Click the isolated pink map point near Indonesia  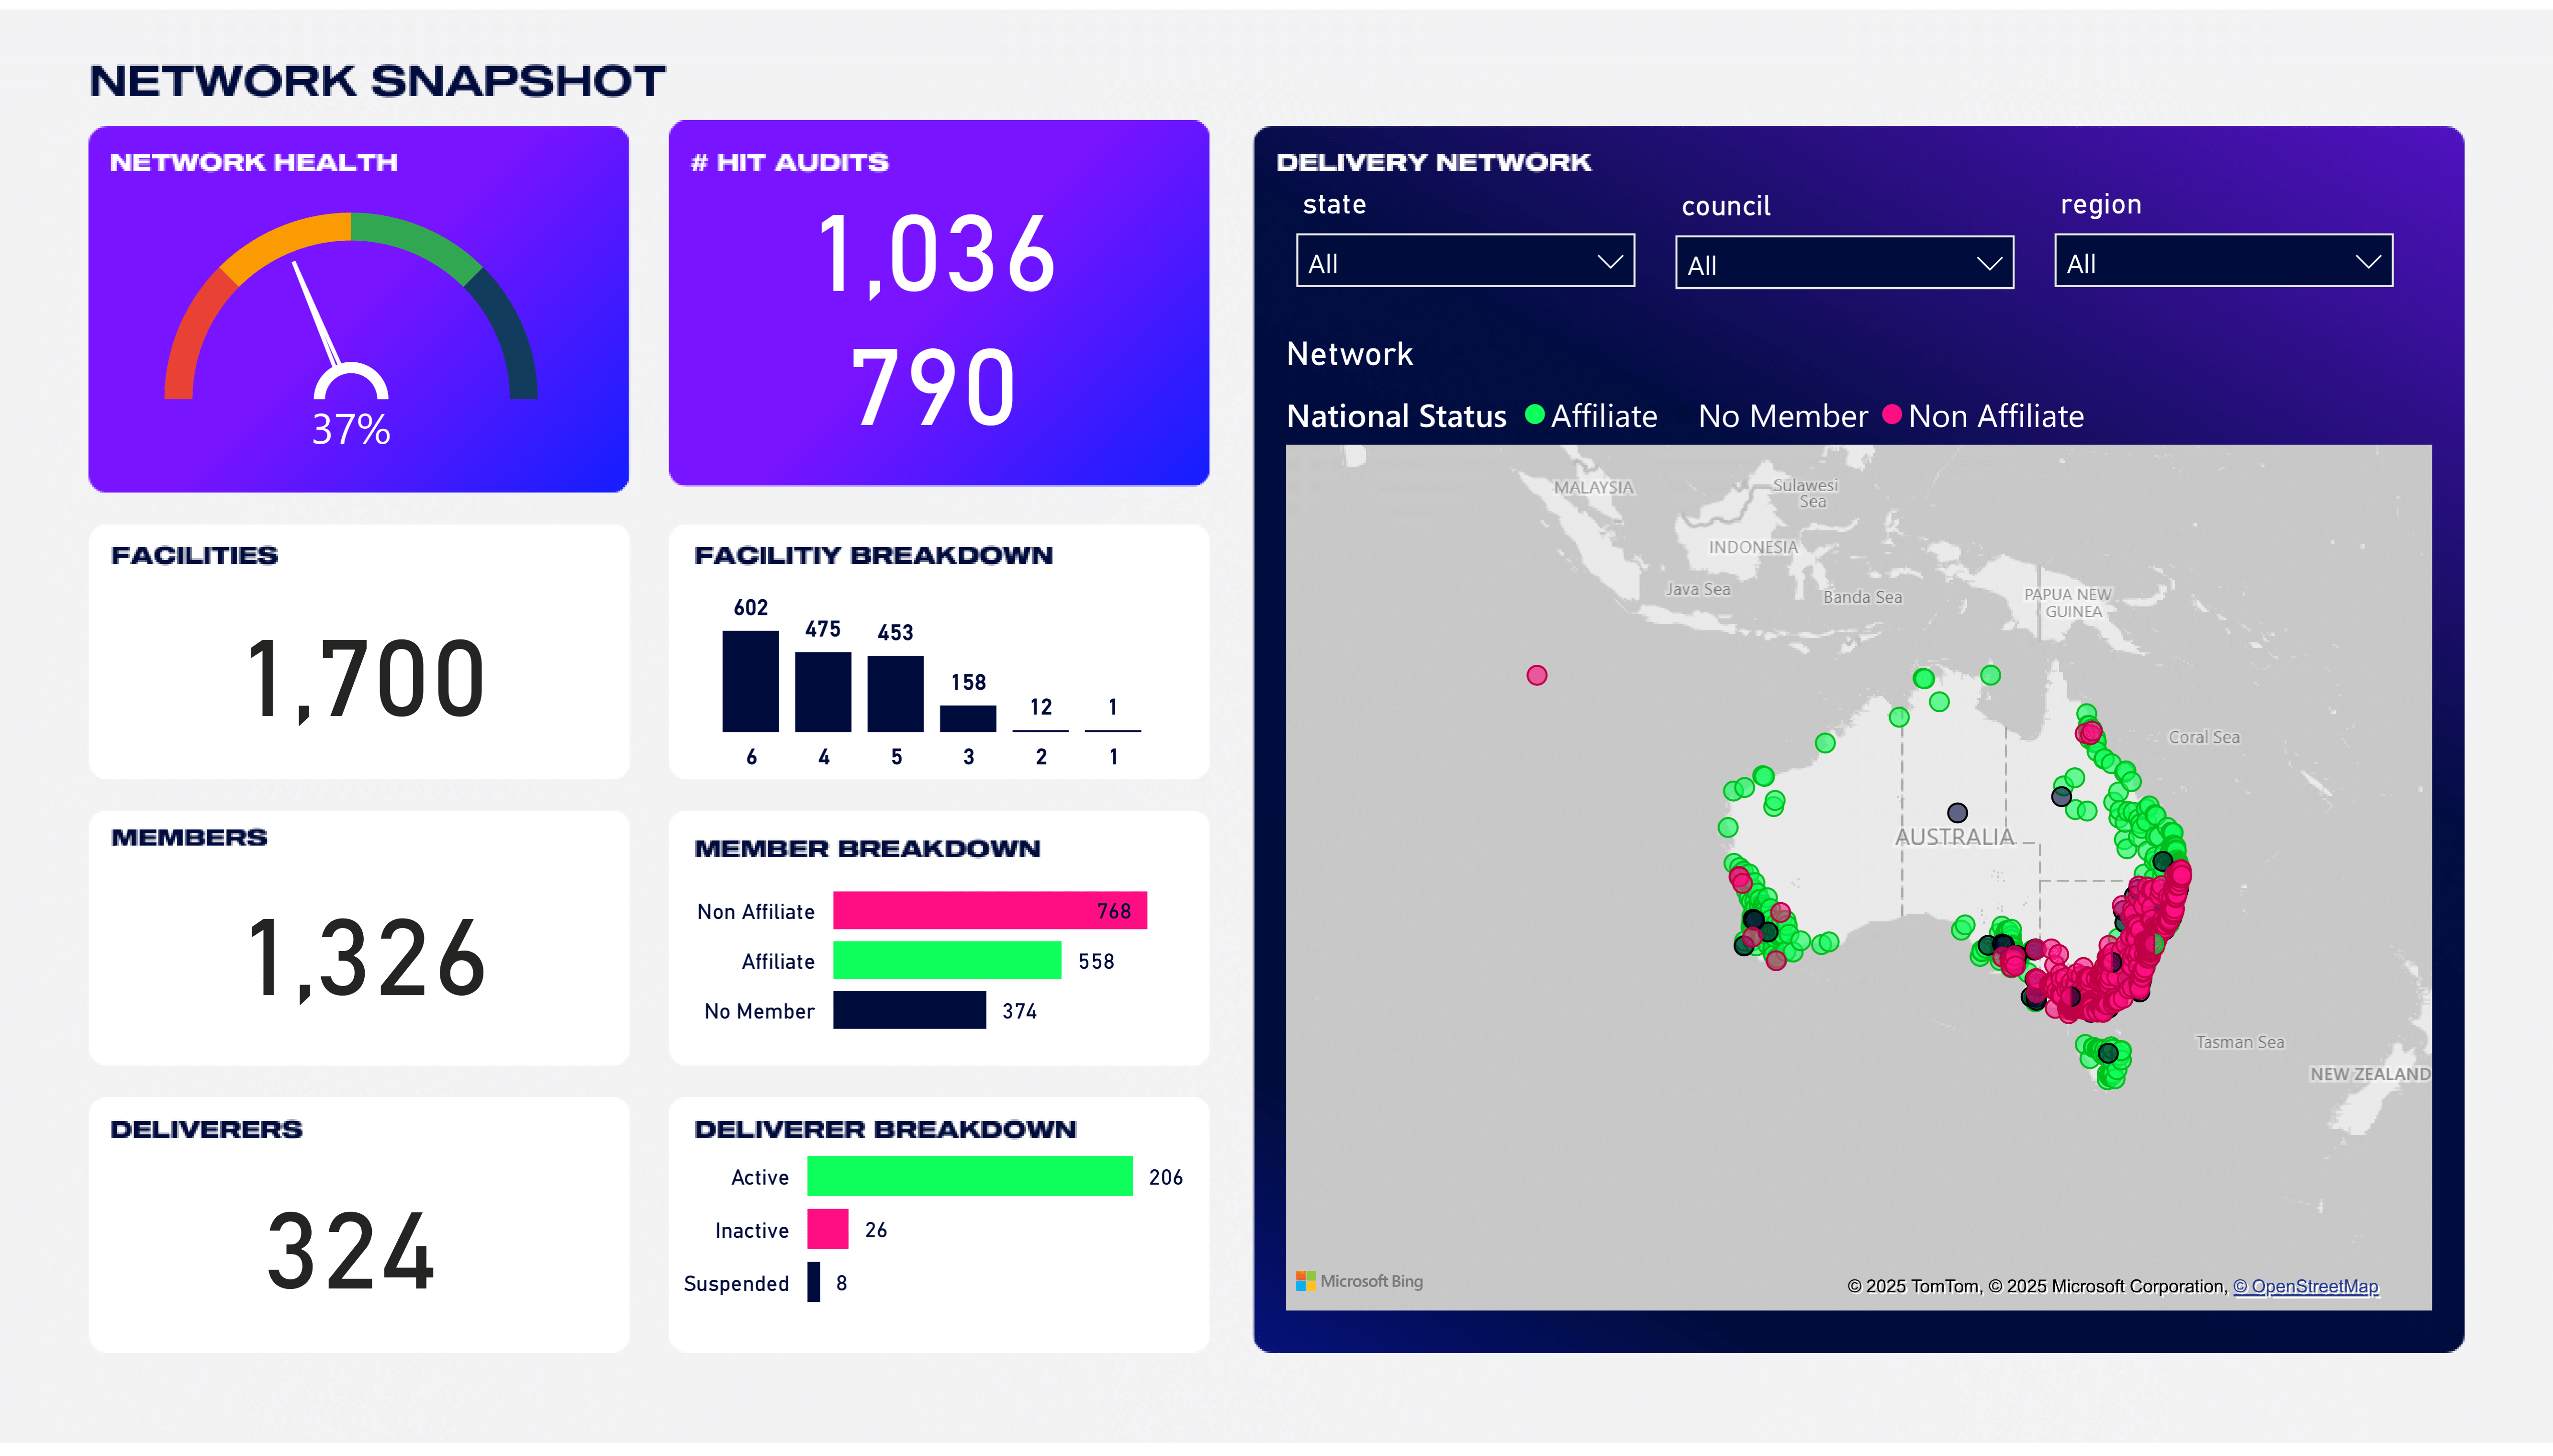1536,676
